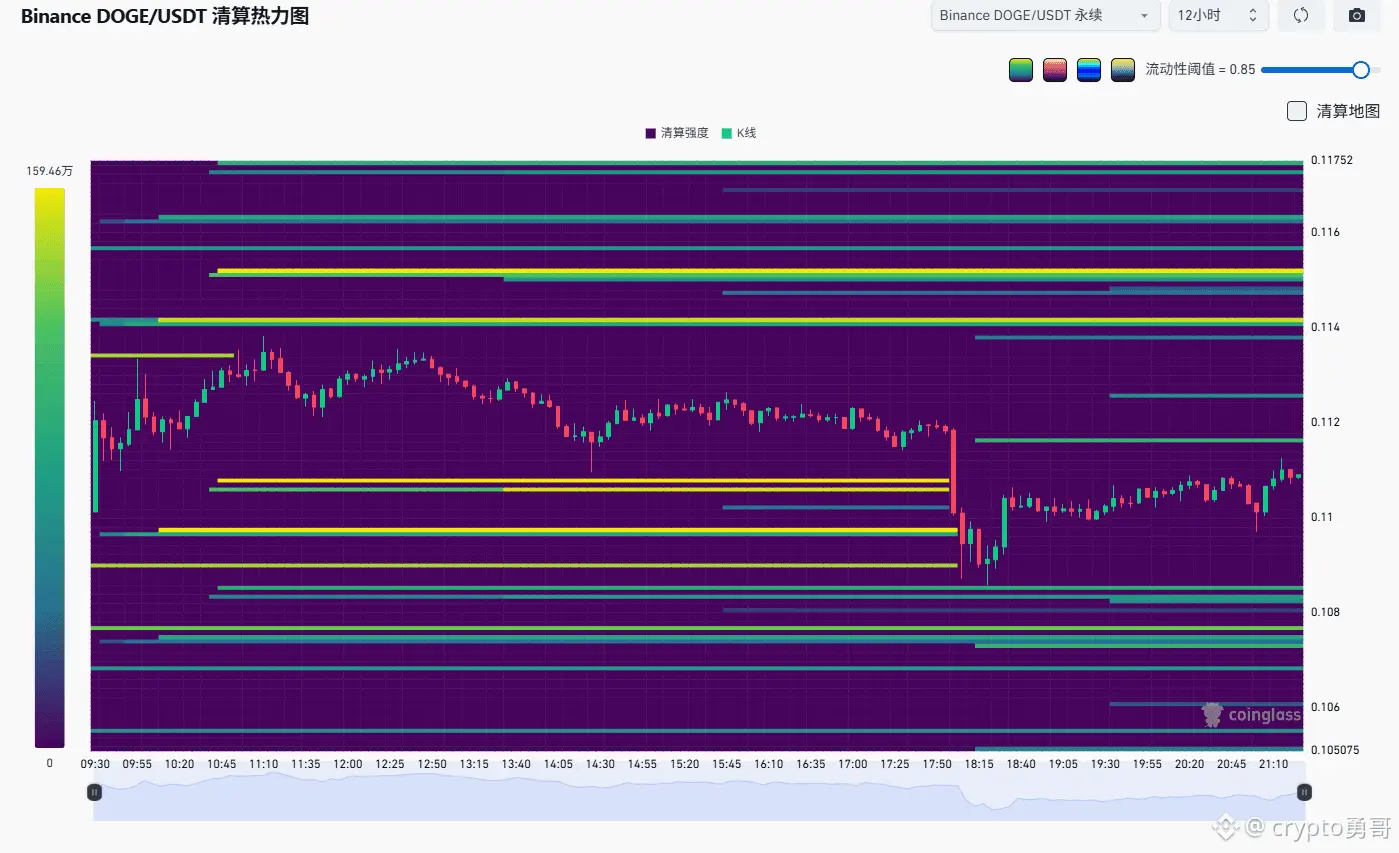Select the blue-cyan color scheme swatch
This screenshot has height=853, width=1399.
point(1089,70)
